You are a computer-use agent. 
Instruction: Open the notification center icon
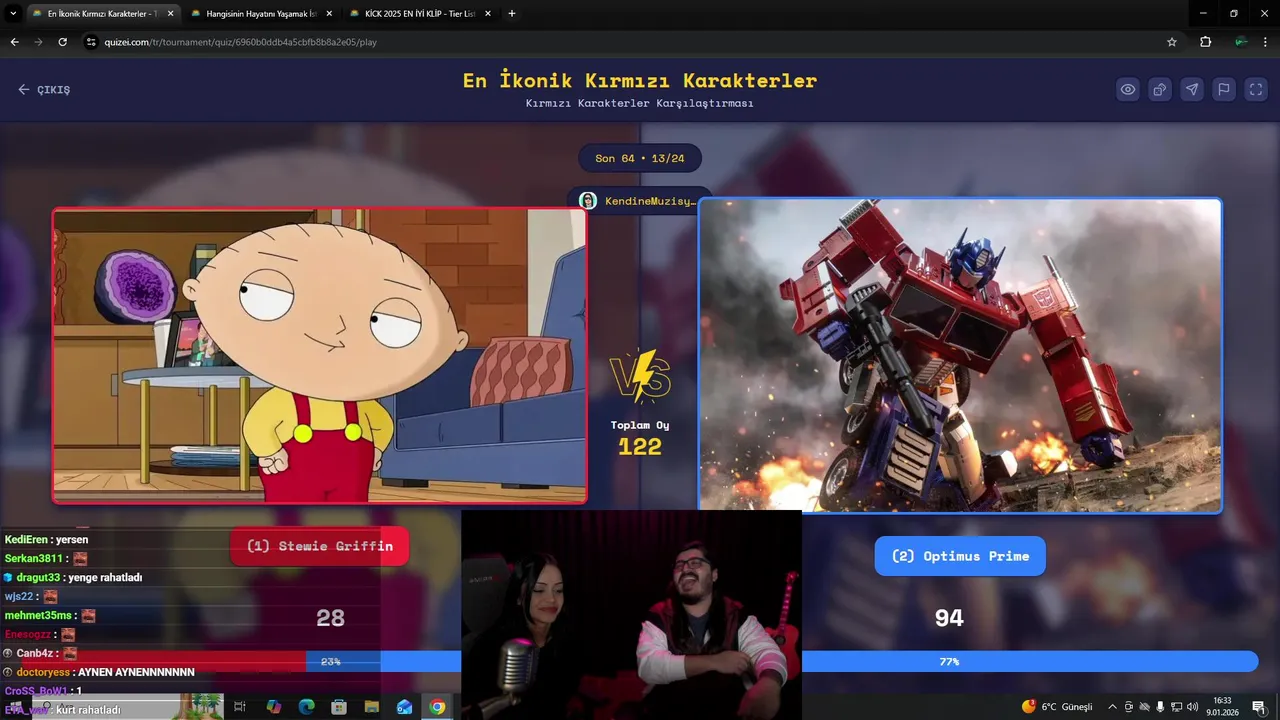[1258, 707]
